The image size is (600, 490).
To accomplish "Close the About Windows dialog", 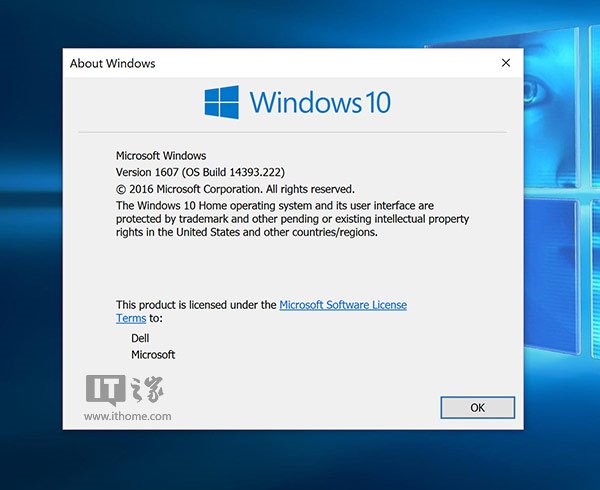I will [x=506, y=63].
